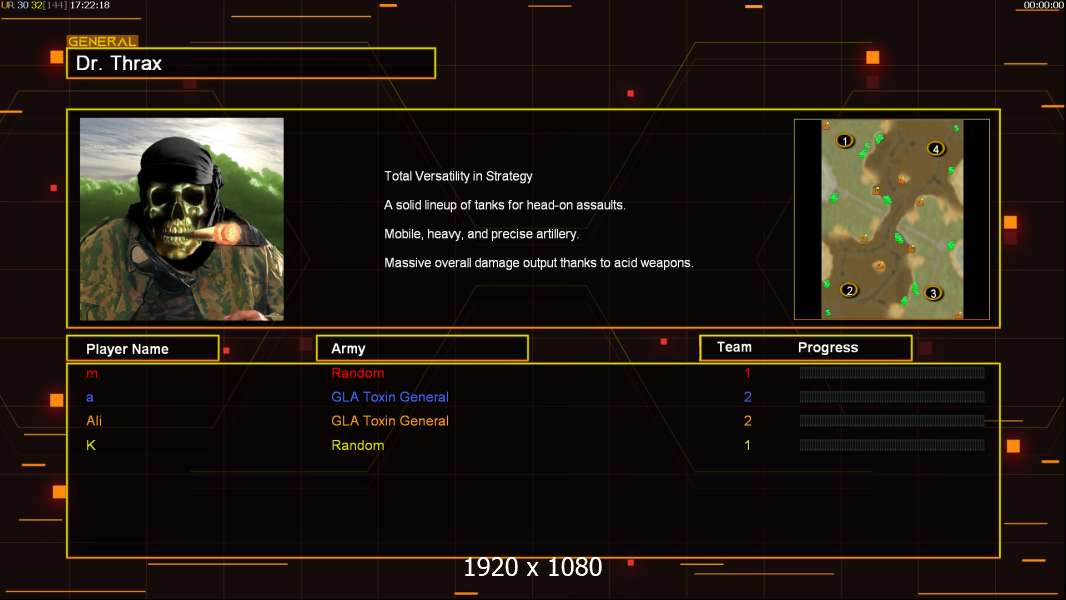Click the red 'Random' army for player m
1066x600 pixels.
pos(358,373)
